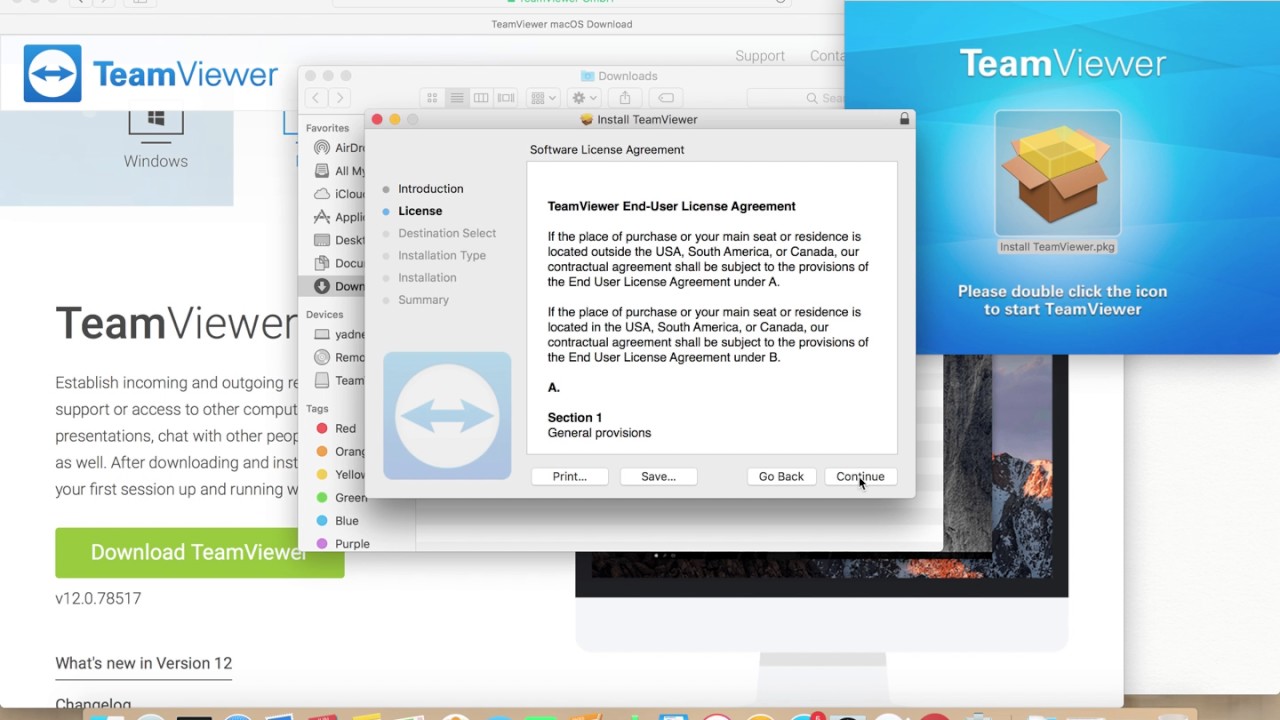Click the Favorites heading in Finder sidebar
Viewport: 1280px width, 720px height.
click(x=327, y=128)
